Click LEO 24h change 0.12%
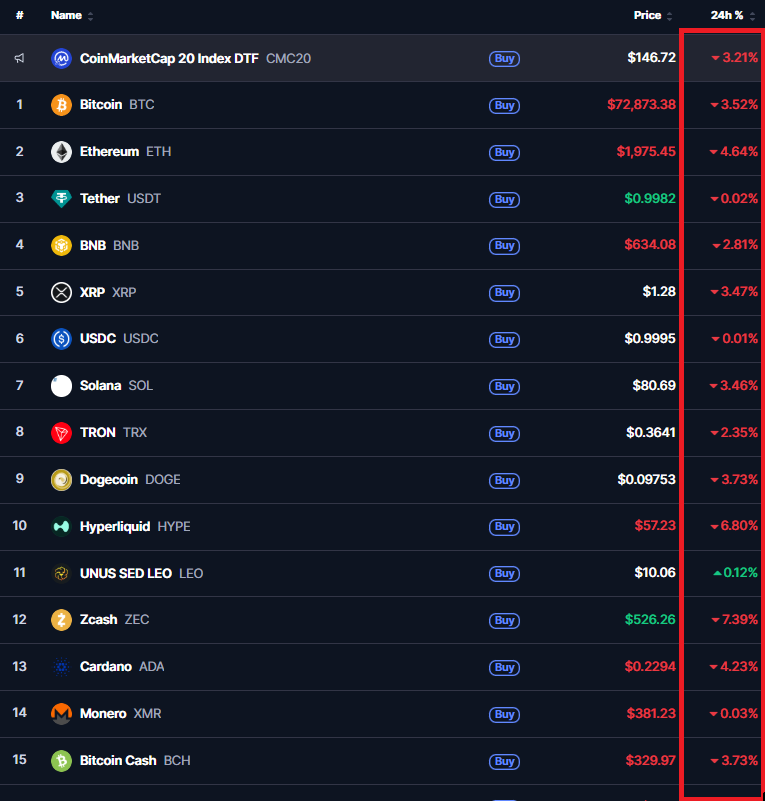The height and width of the screenshot is (801, 765). [x=735, y=573]
